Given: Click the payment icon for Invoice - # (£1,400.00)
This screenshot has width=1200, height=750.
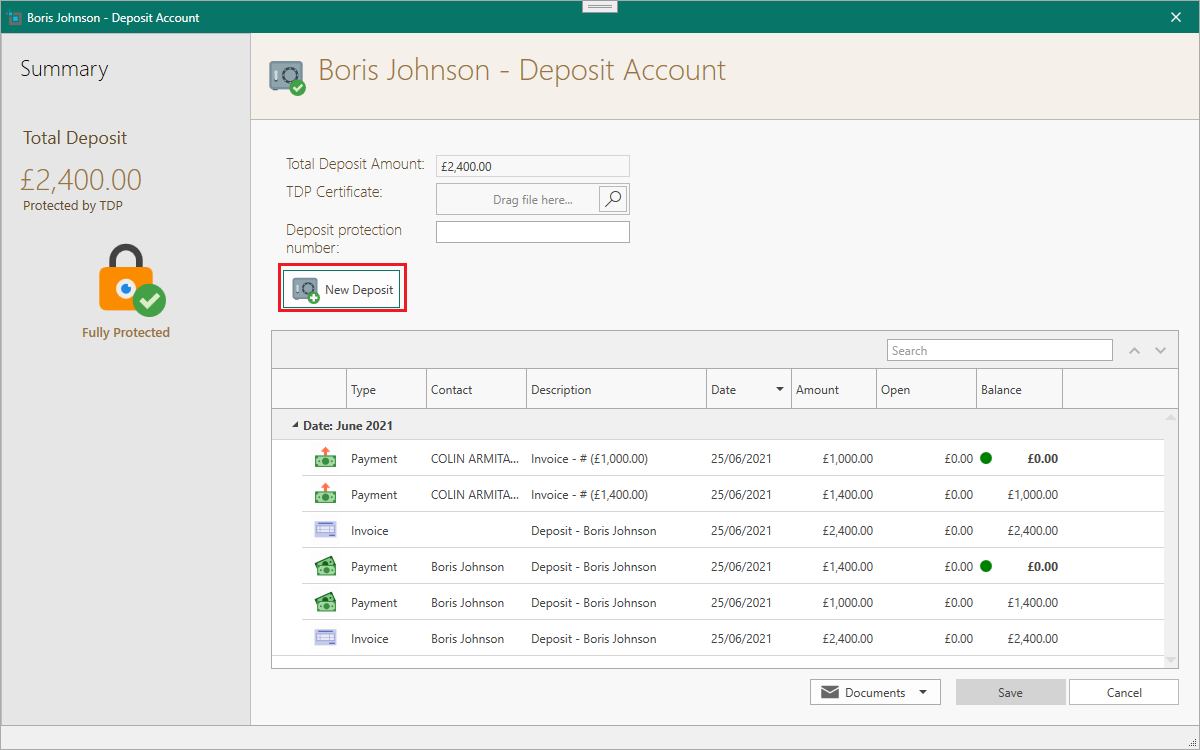Looking at the screenshot, I should (x=325, y=495).
